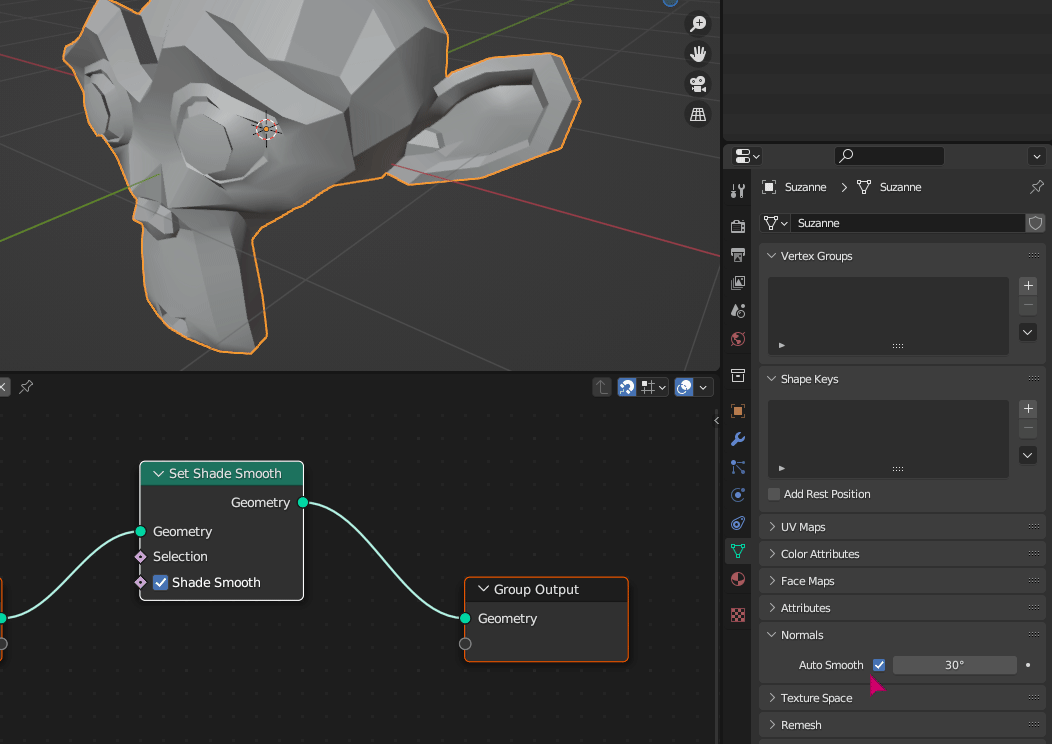Open the node snap options dropdown

pos(653,387)
